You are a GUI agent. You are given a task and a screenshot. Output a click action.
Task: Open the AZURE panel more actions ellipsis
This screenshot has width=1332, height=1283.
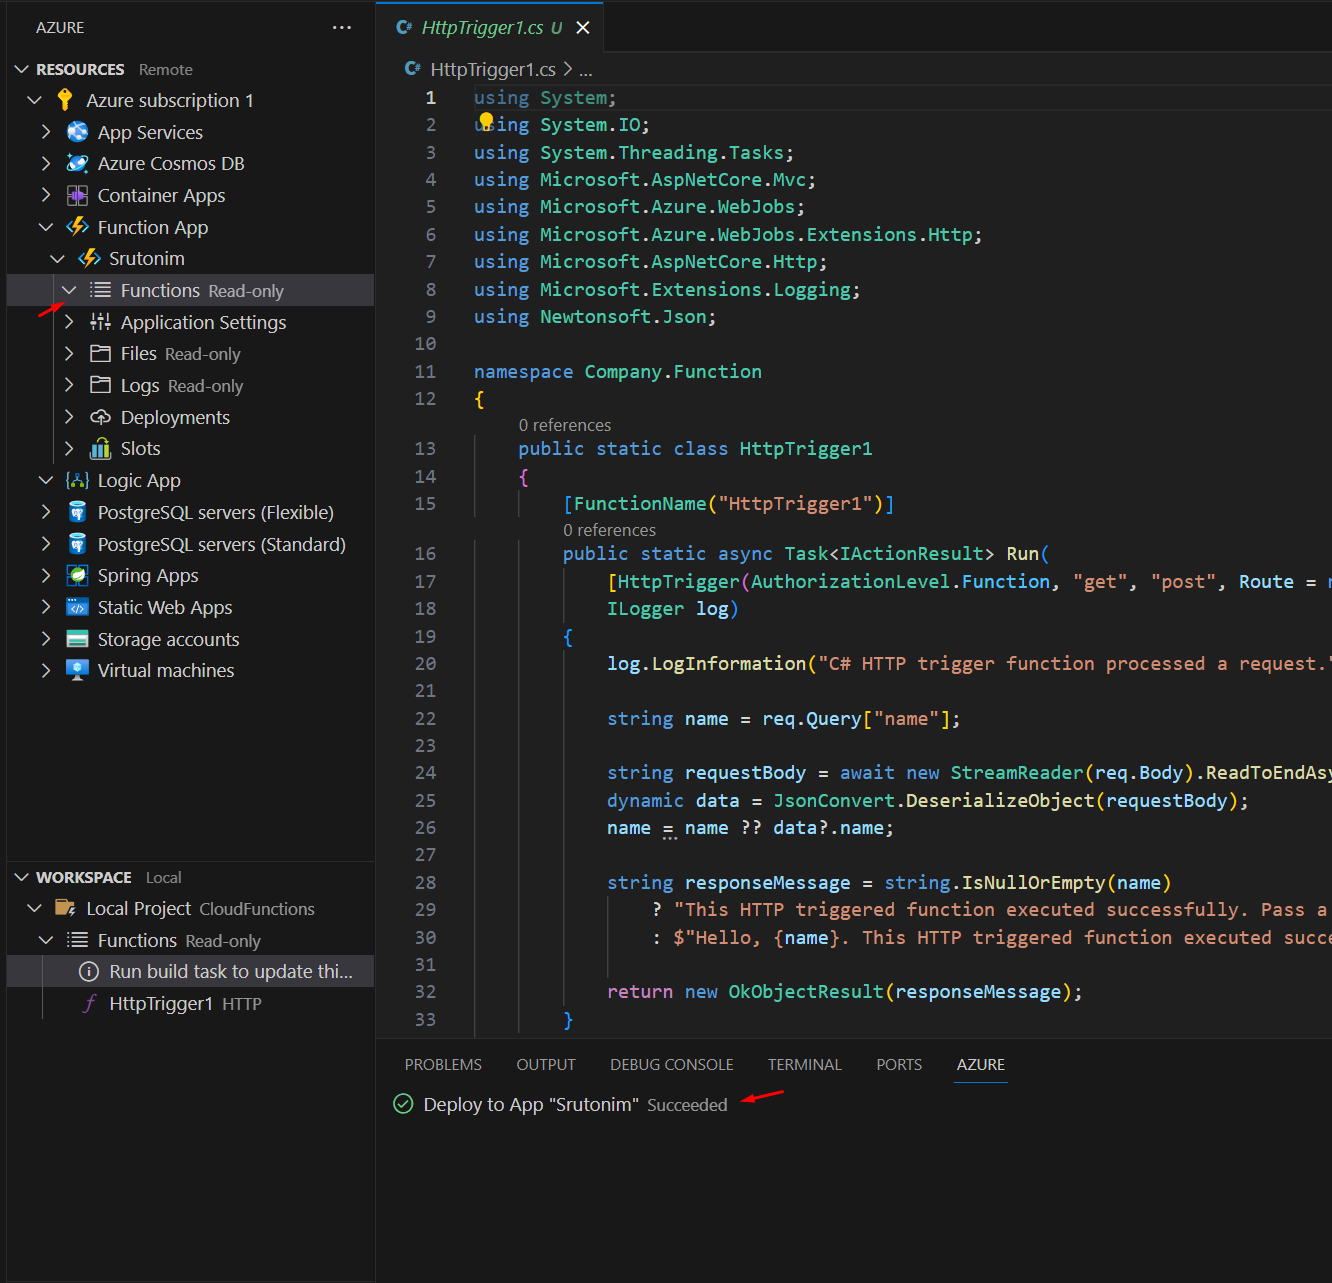342,28
